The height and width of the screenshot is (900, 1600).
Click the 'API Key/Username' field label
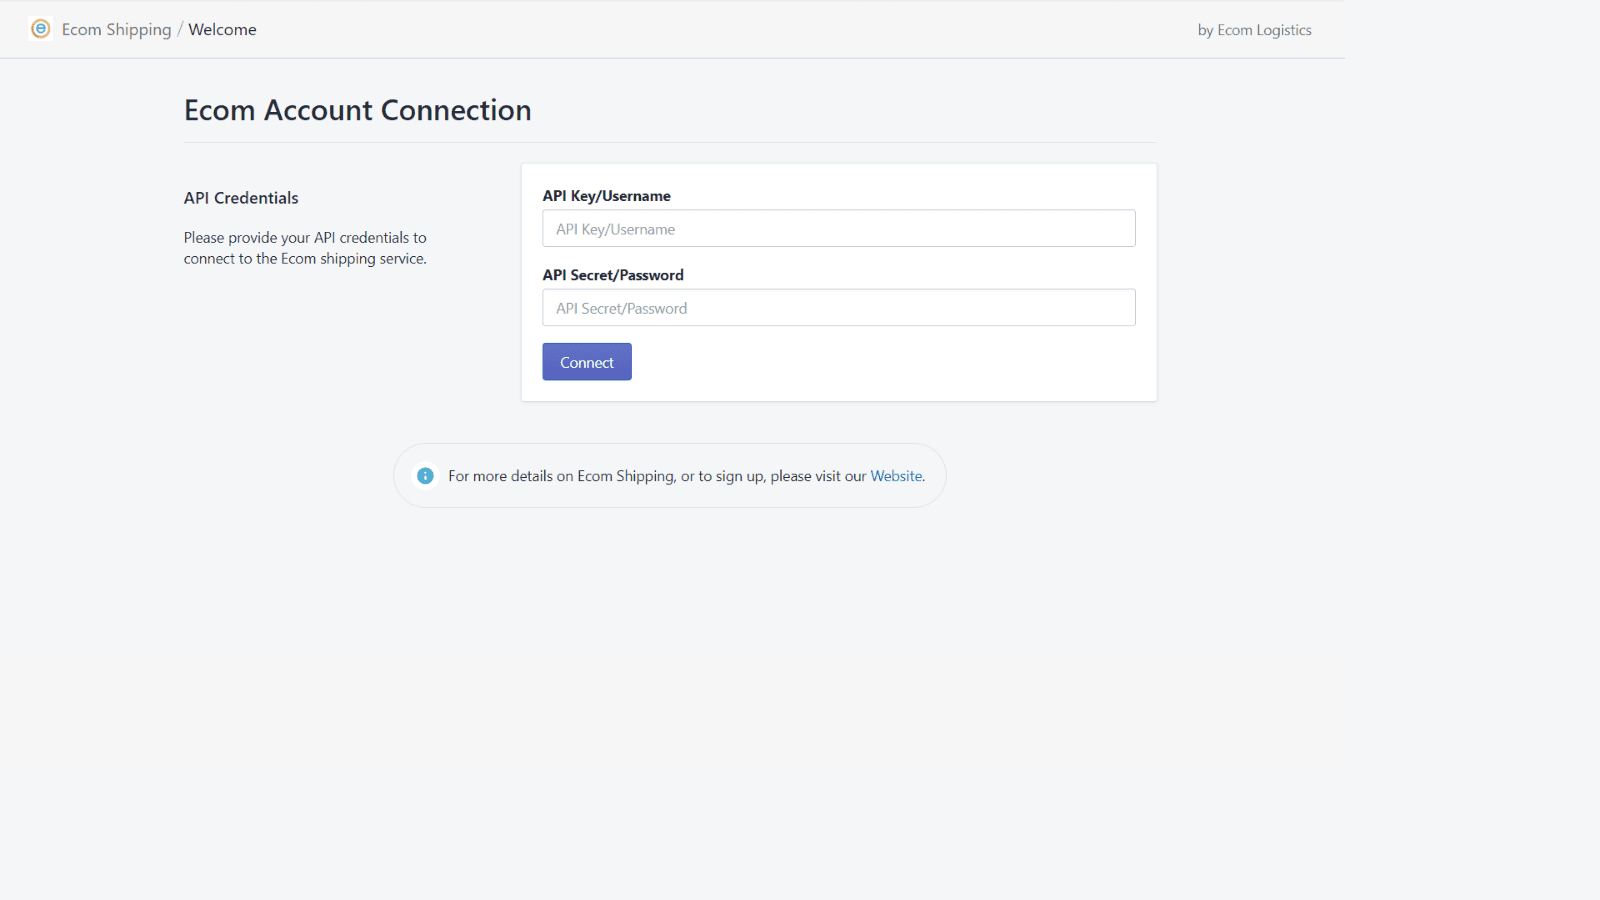pos(606,195)
